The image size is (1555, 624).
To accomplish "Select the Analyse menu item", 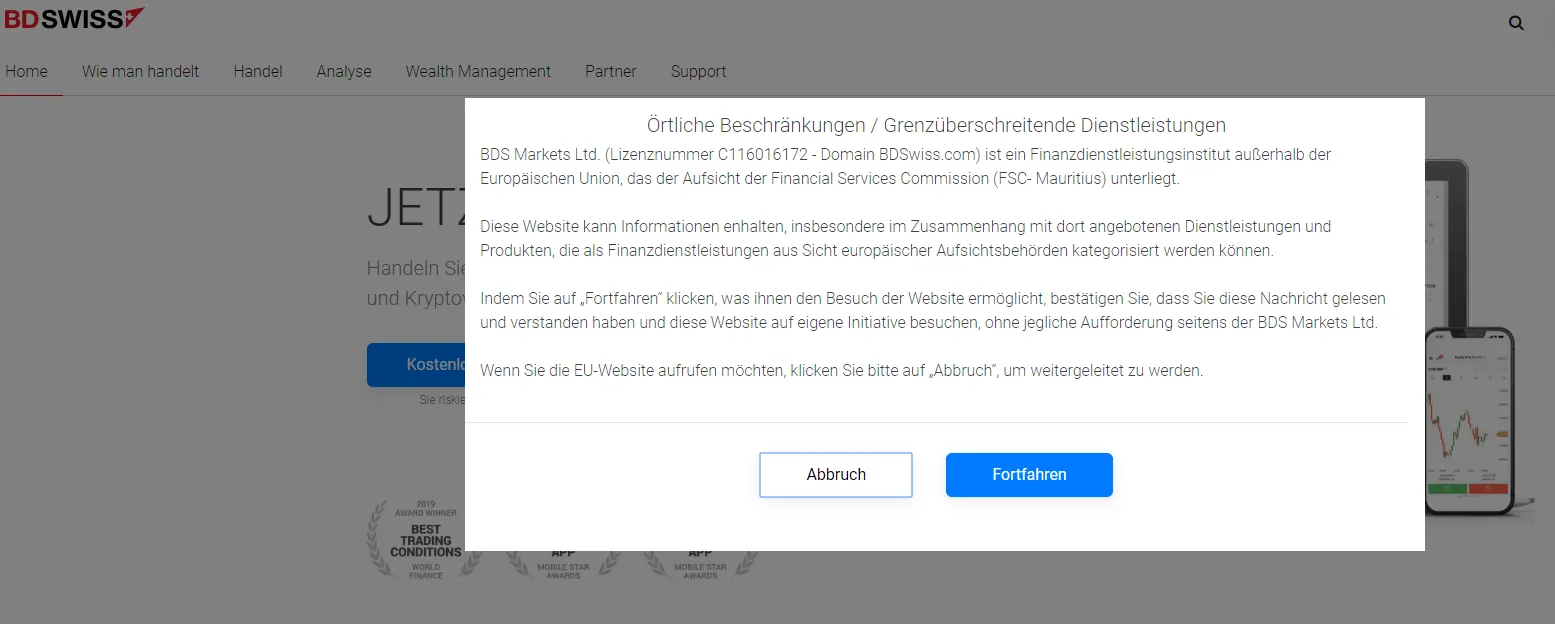I will 344,71.
